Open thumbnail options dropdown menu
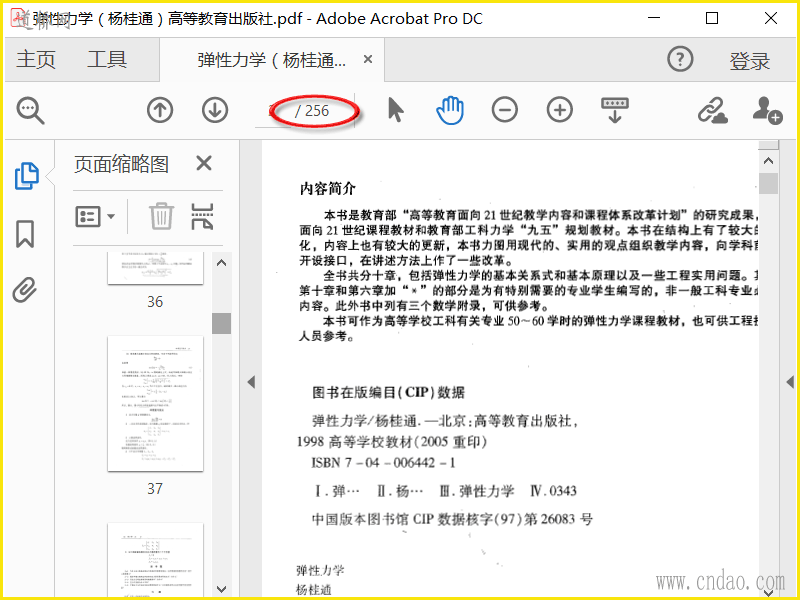The height and width of the screenshot is (600, 800). (x=95, y=216)
